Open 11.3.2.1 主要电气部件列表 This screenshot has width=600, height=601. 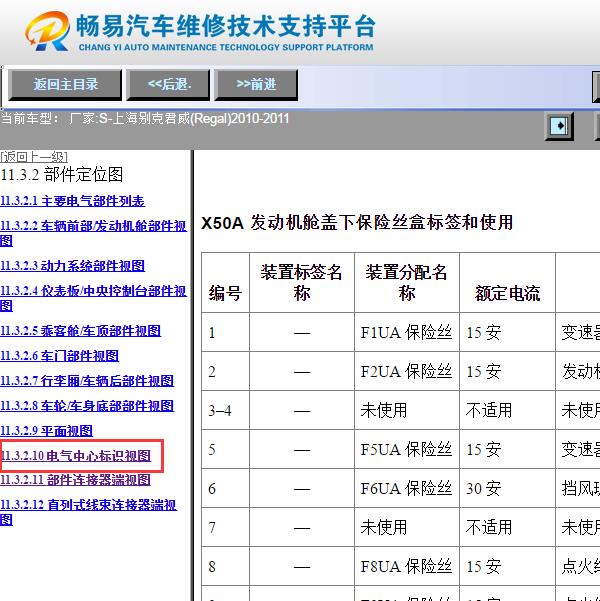coord(72,201)
